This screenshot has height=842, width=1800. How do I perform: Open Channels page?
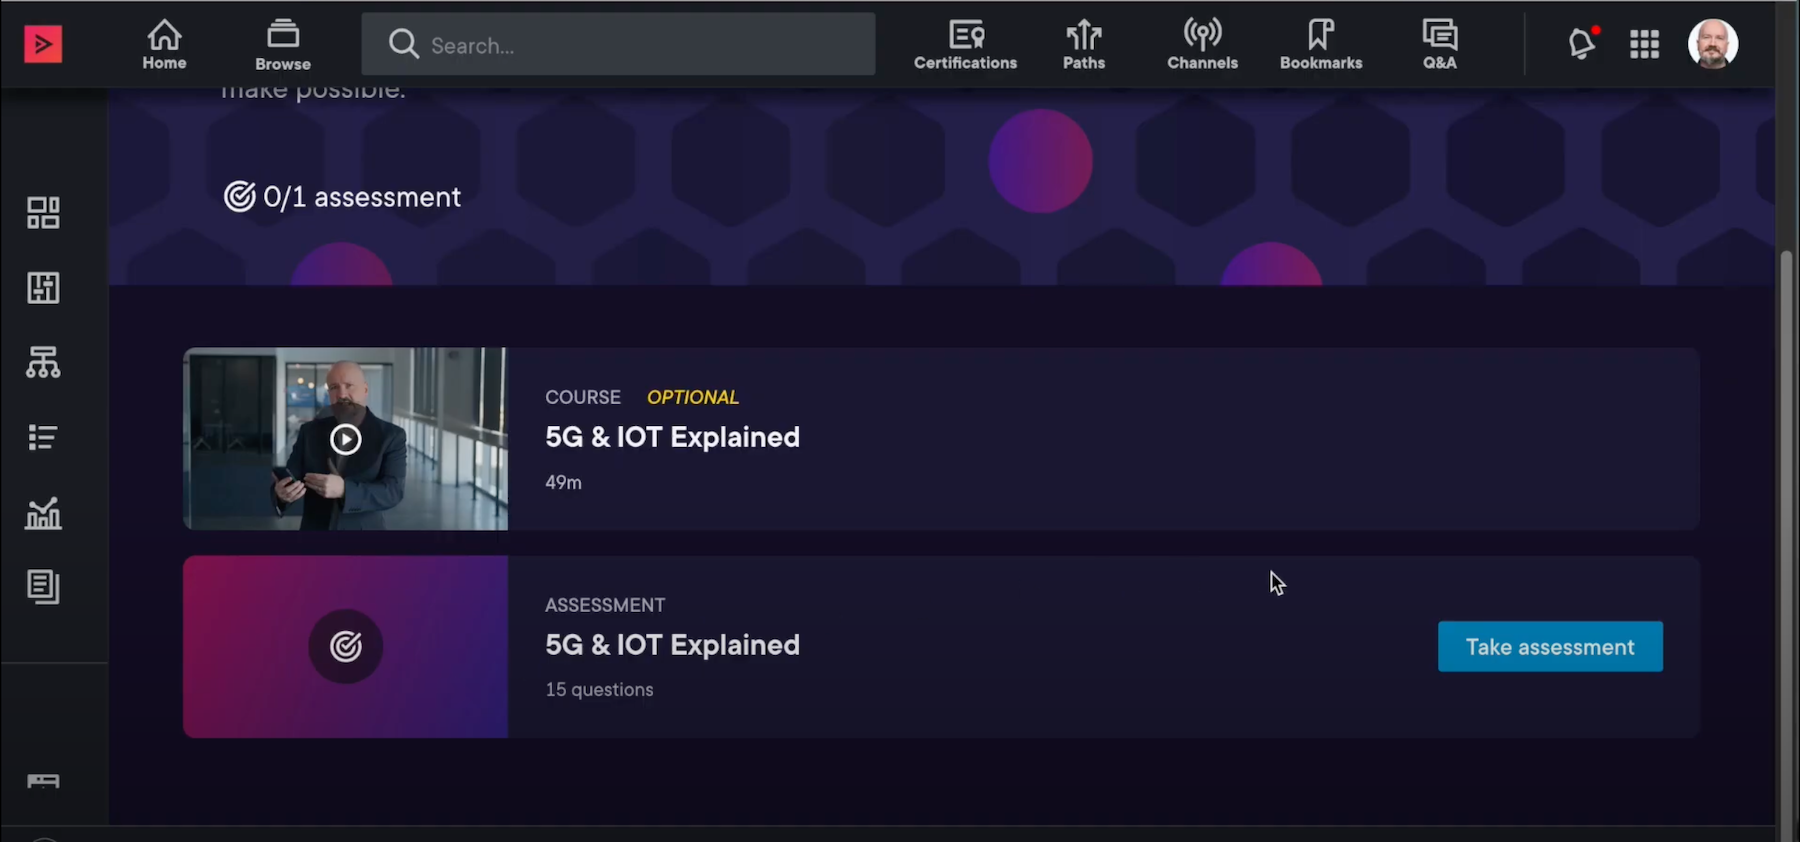1202,45
